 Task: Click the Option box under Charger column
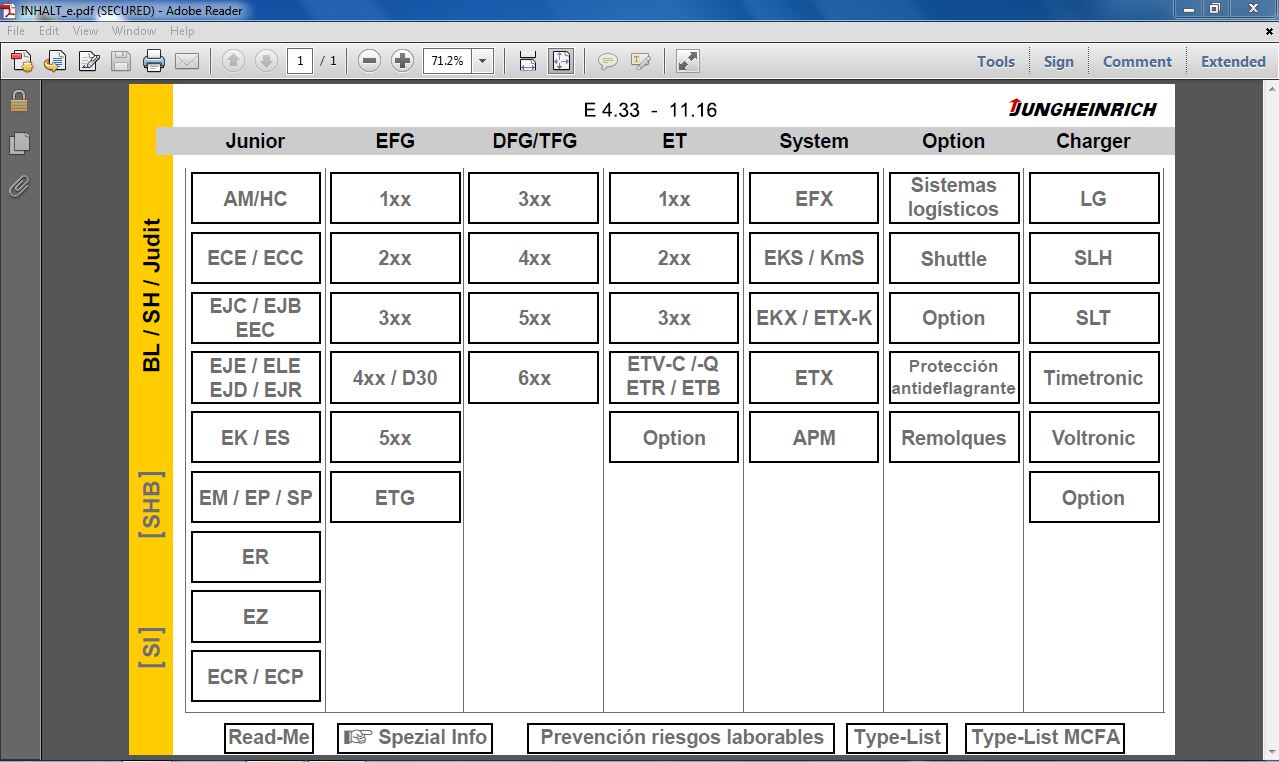click(1094, 497)
